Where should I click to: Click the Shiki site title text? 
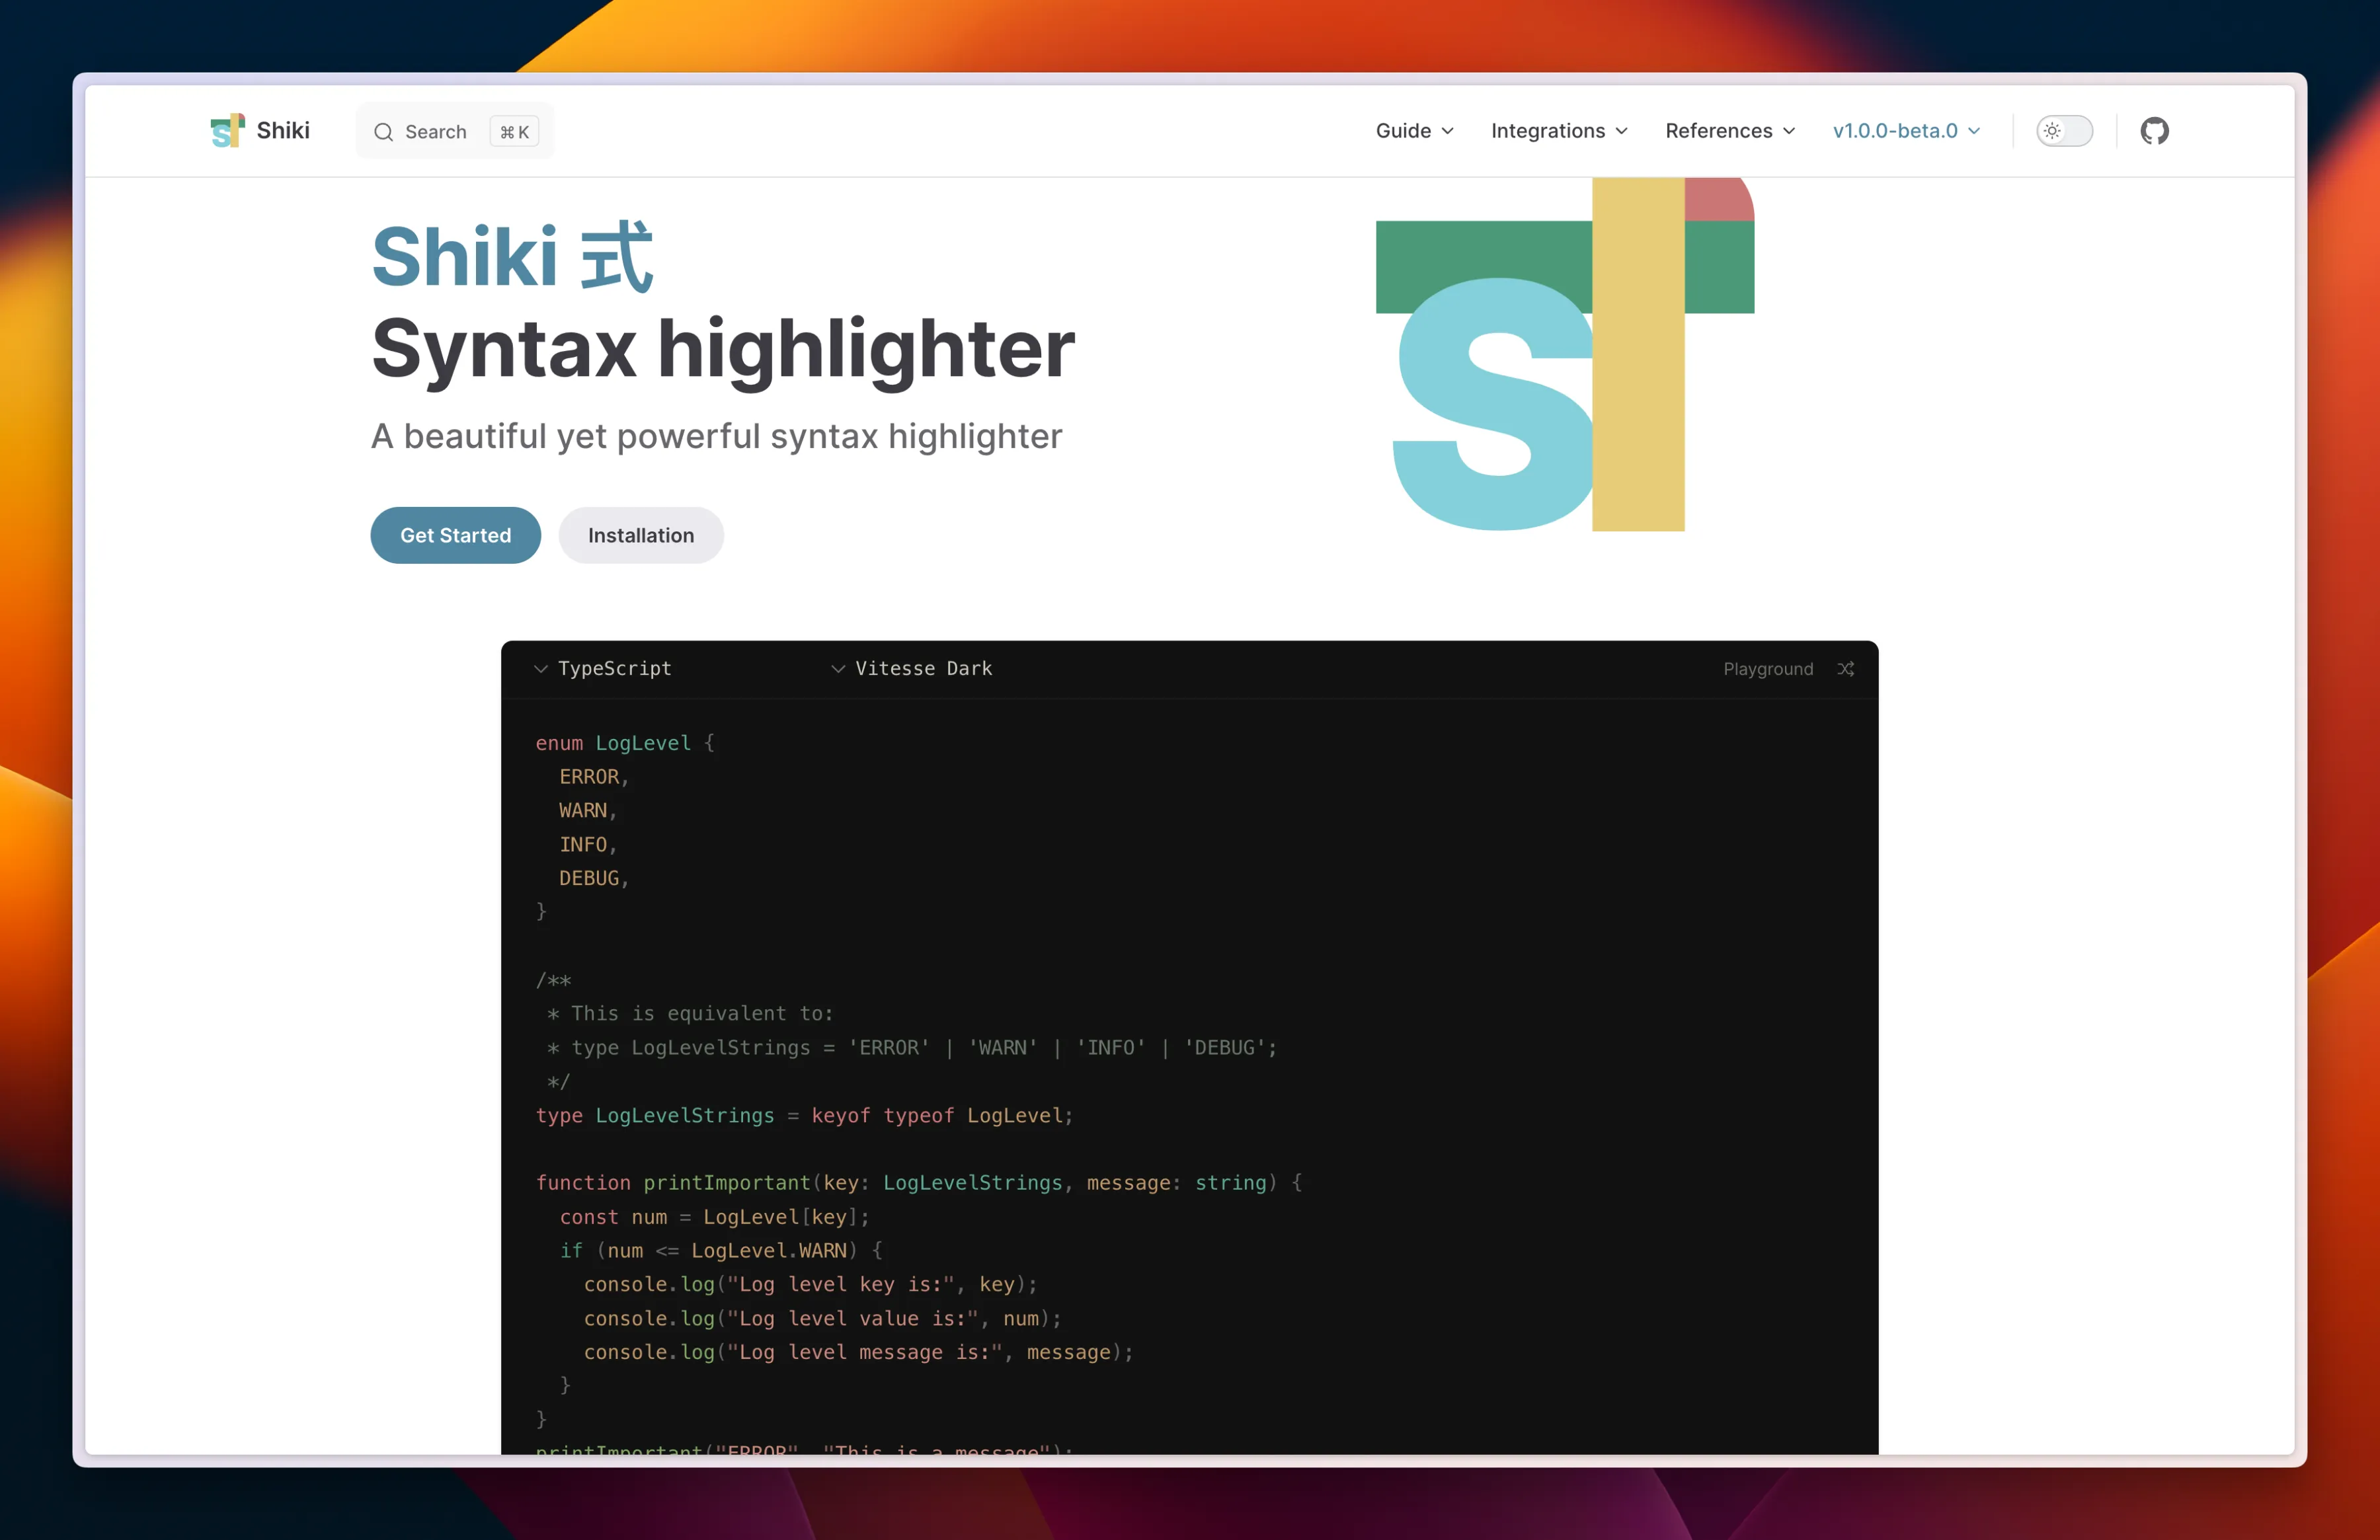283,131
